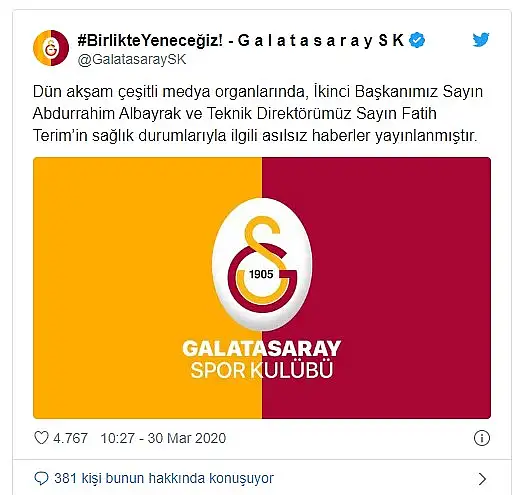Screen dimensions: 526x495
Task: Click 'SPOR KULÜBÜ' text on the image
Action: (x=262, y=370)
